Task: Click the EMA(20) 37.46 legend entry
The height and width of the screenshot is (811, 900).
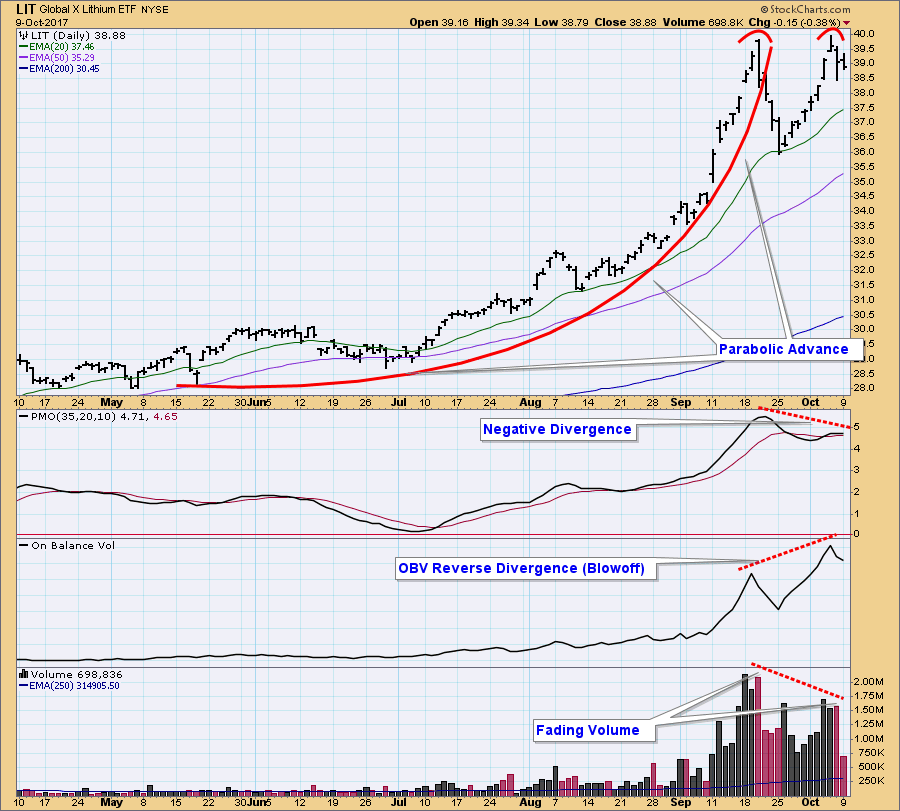Action: click(56, 46)
